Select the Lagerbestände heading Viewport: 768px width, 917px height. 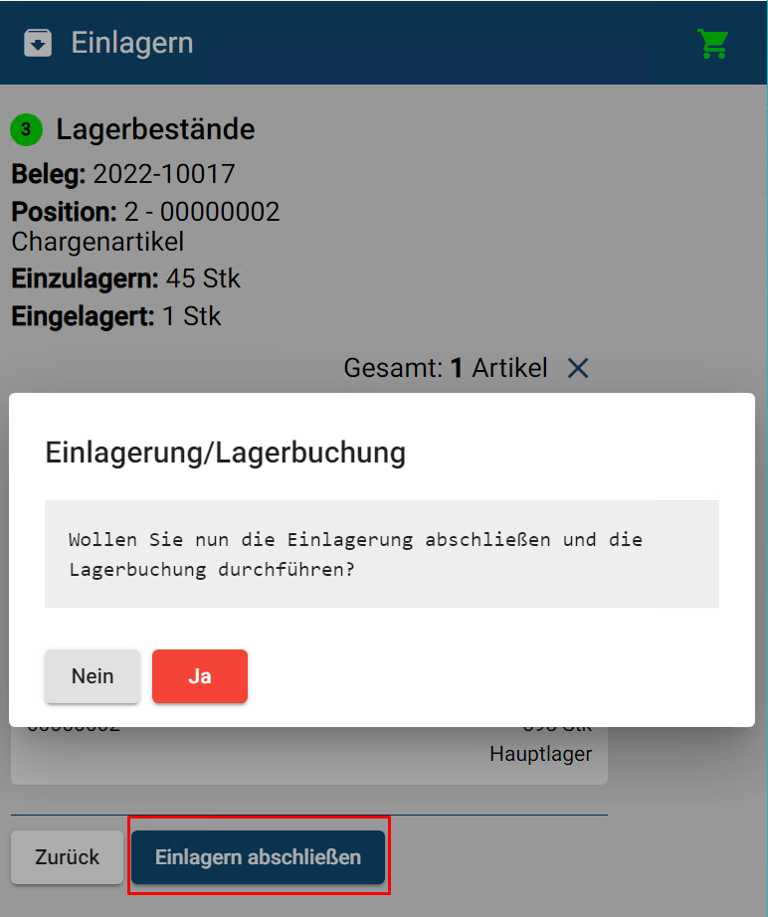pos(155,129)
